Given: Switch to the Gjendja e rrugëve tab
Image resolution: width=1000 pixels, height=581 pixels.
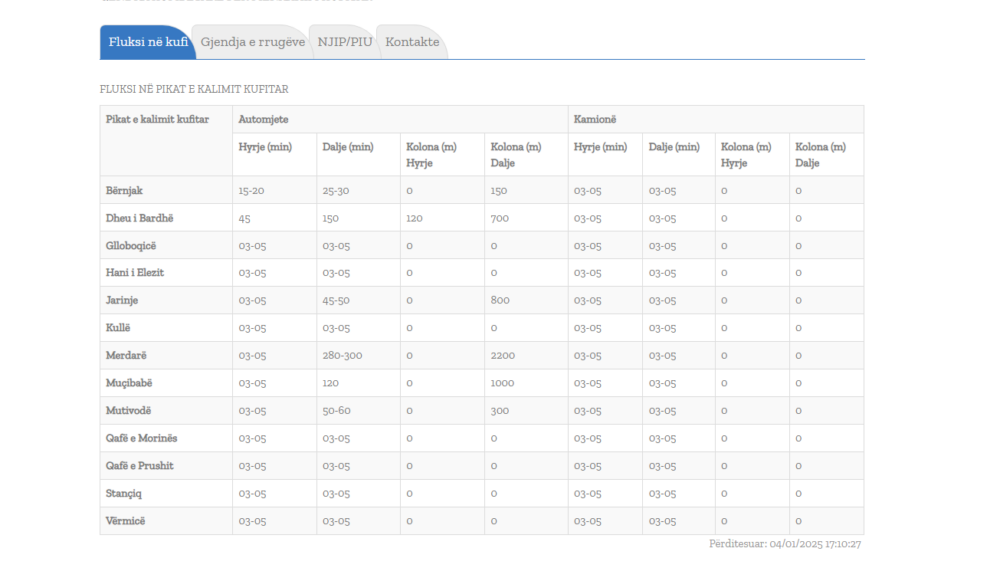Looking at the screenshot, I should [252, 42].
